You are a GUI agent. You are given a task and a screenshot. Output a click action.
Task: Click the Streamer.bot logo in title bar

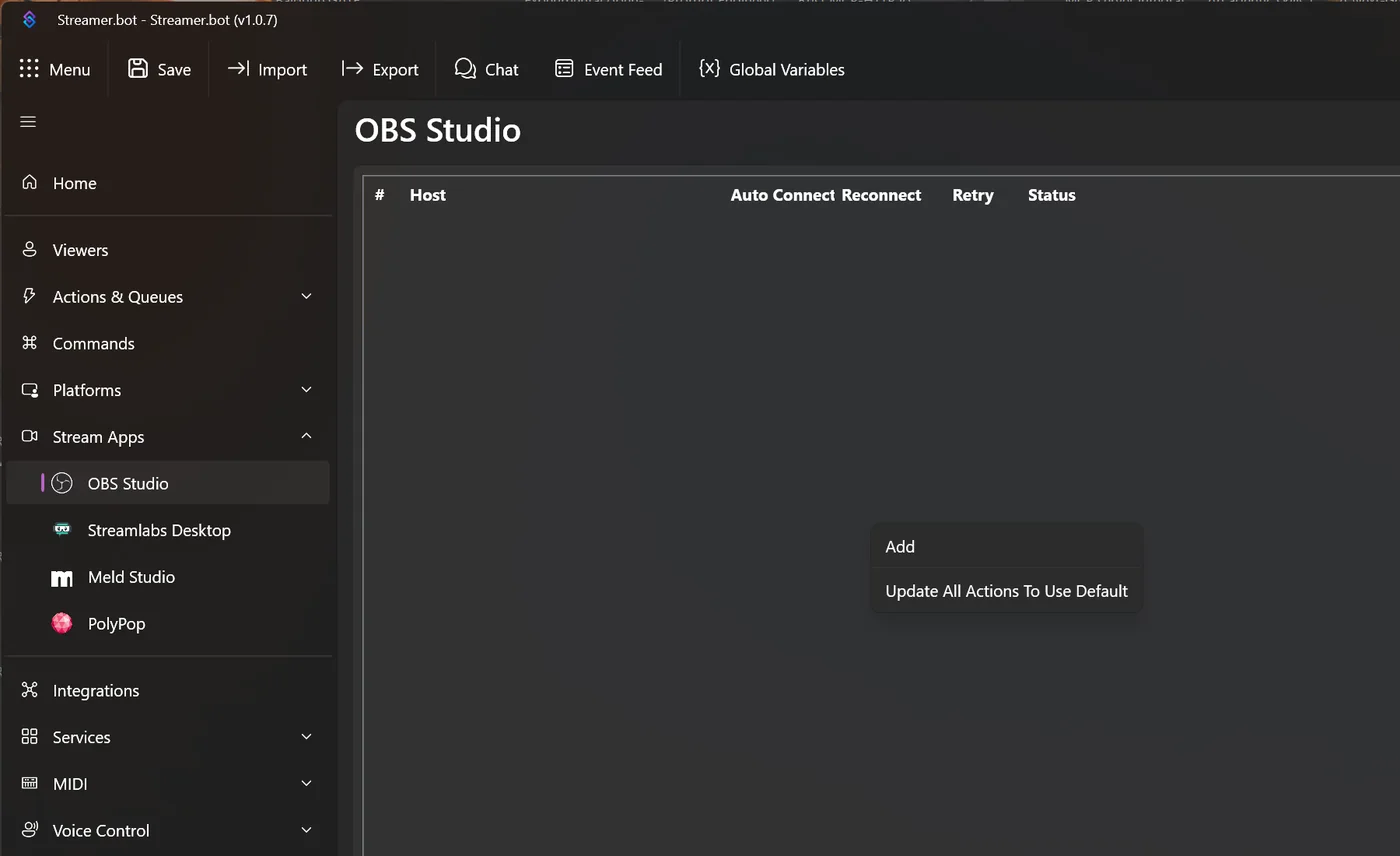(29, 20)
